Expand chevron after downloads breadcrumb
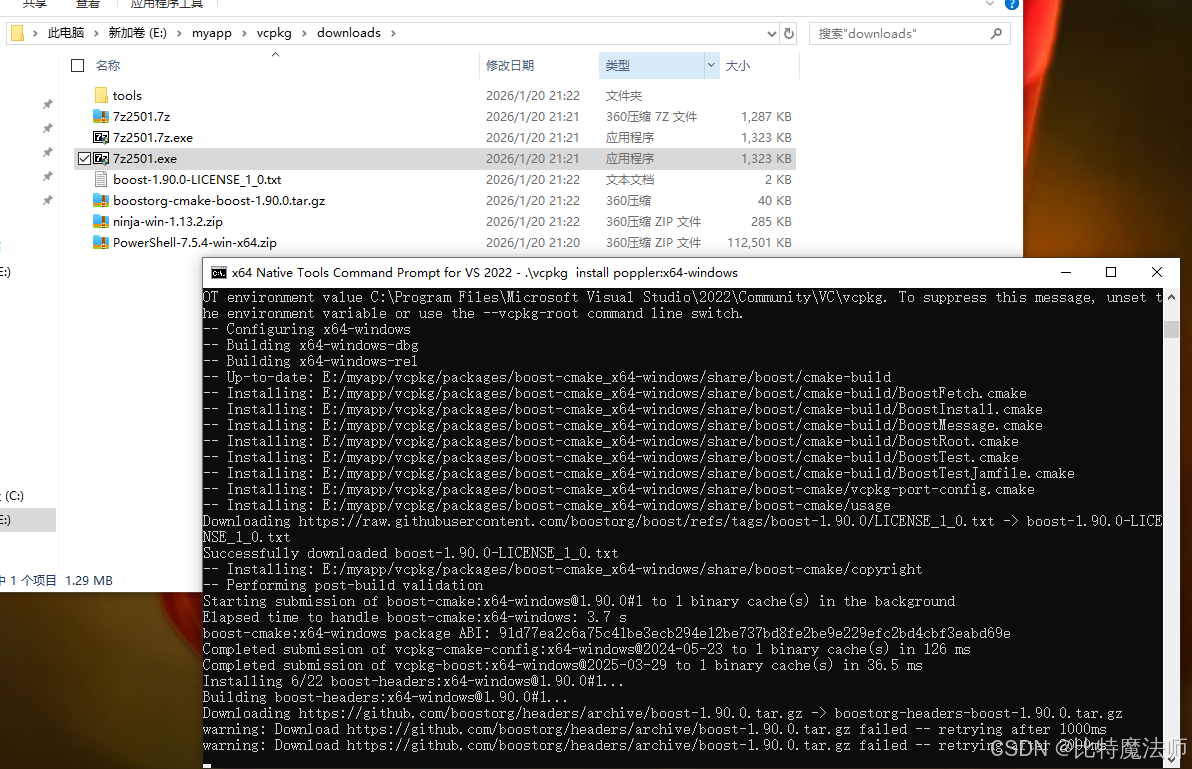Image resolution: width=1192 pixels, height=769 pixels. tap(393, 33)
